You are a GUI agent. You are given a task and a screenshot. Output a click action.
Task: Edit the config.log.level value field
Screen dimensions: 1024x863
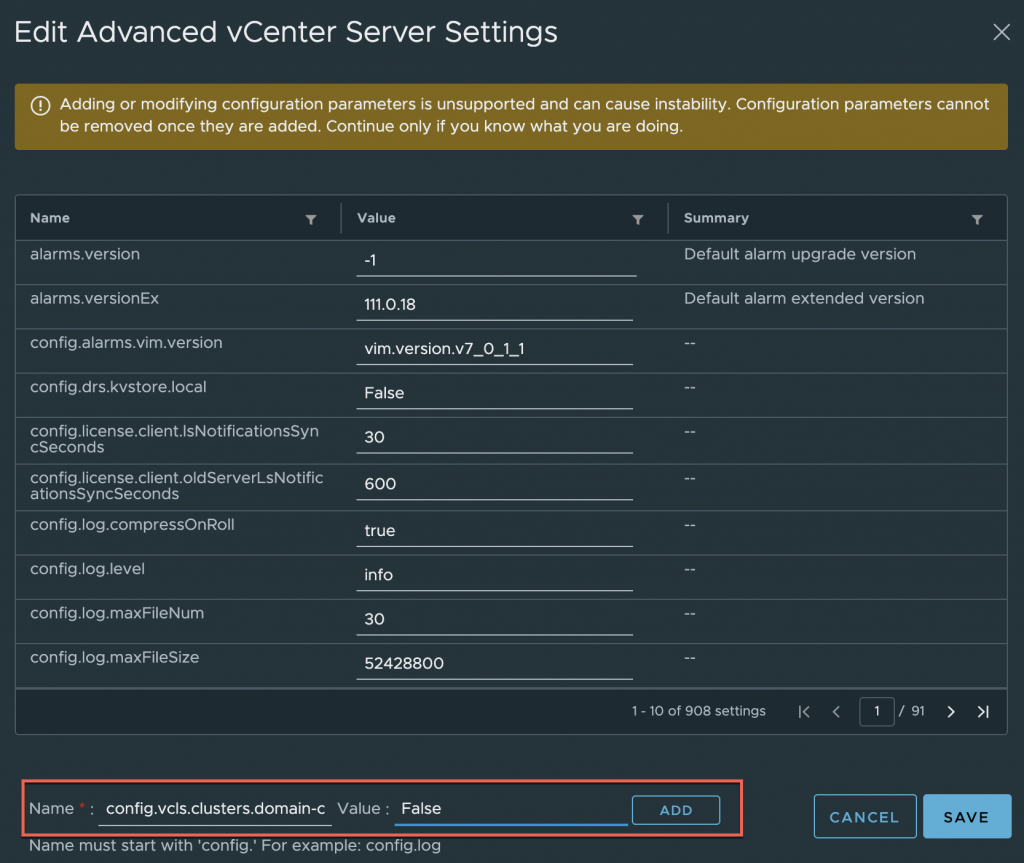coord(495,575)
